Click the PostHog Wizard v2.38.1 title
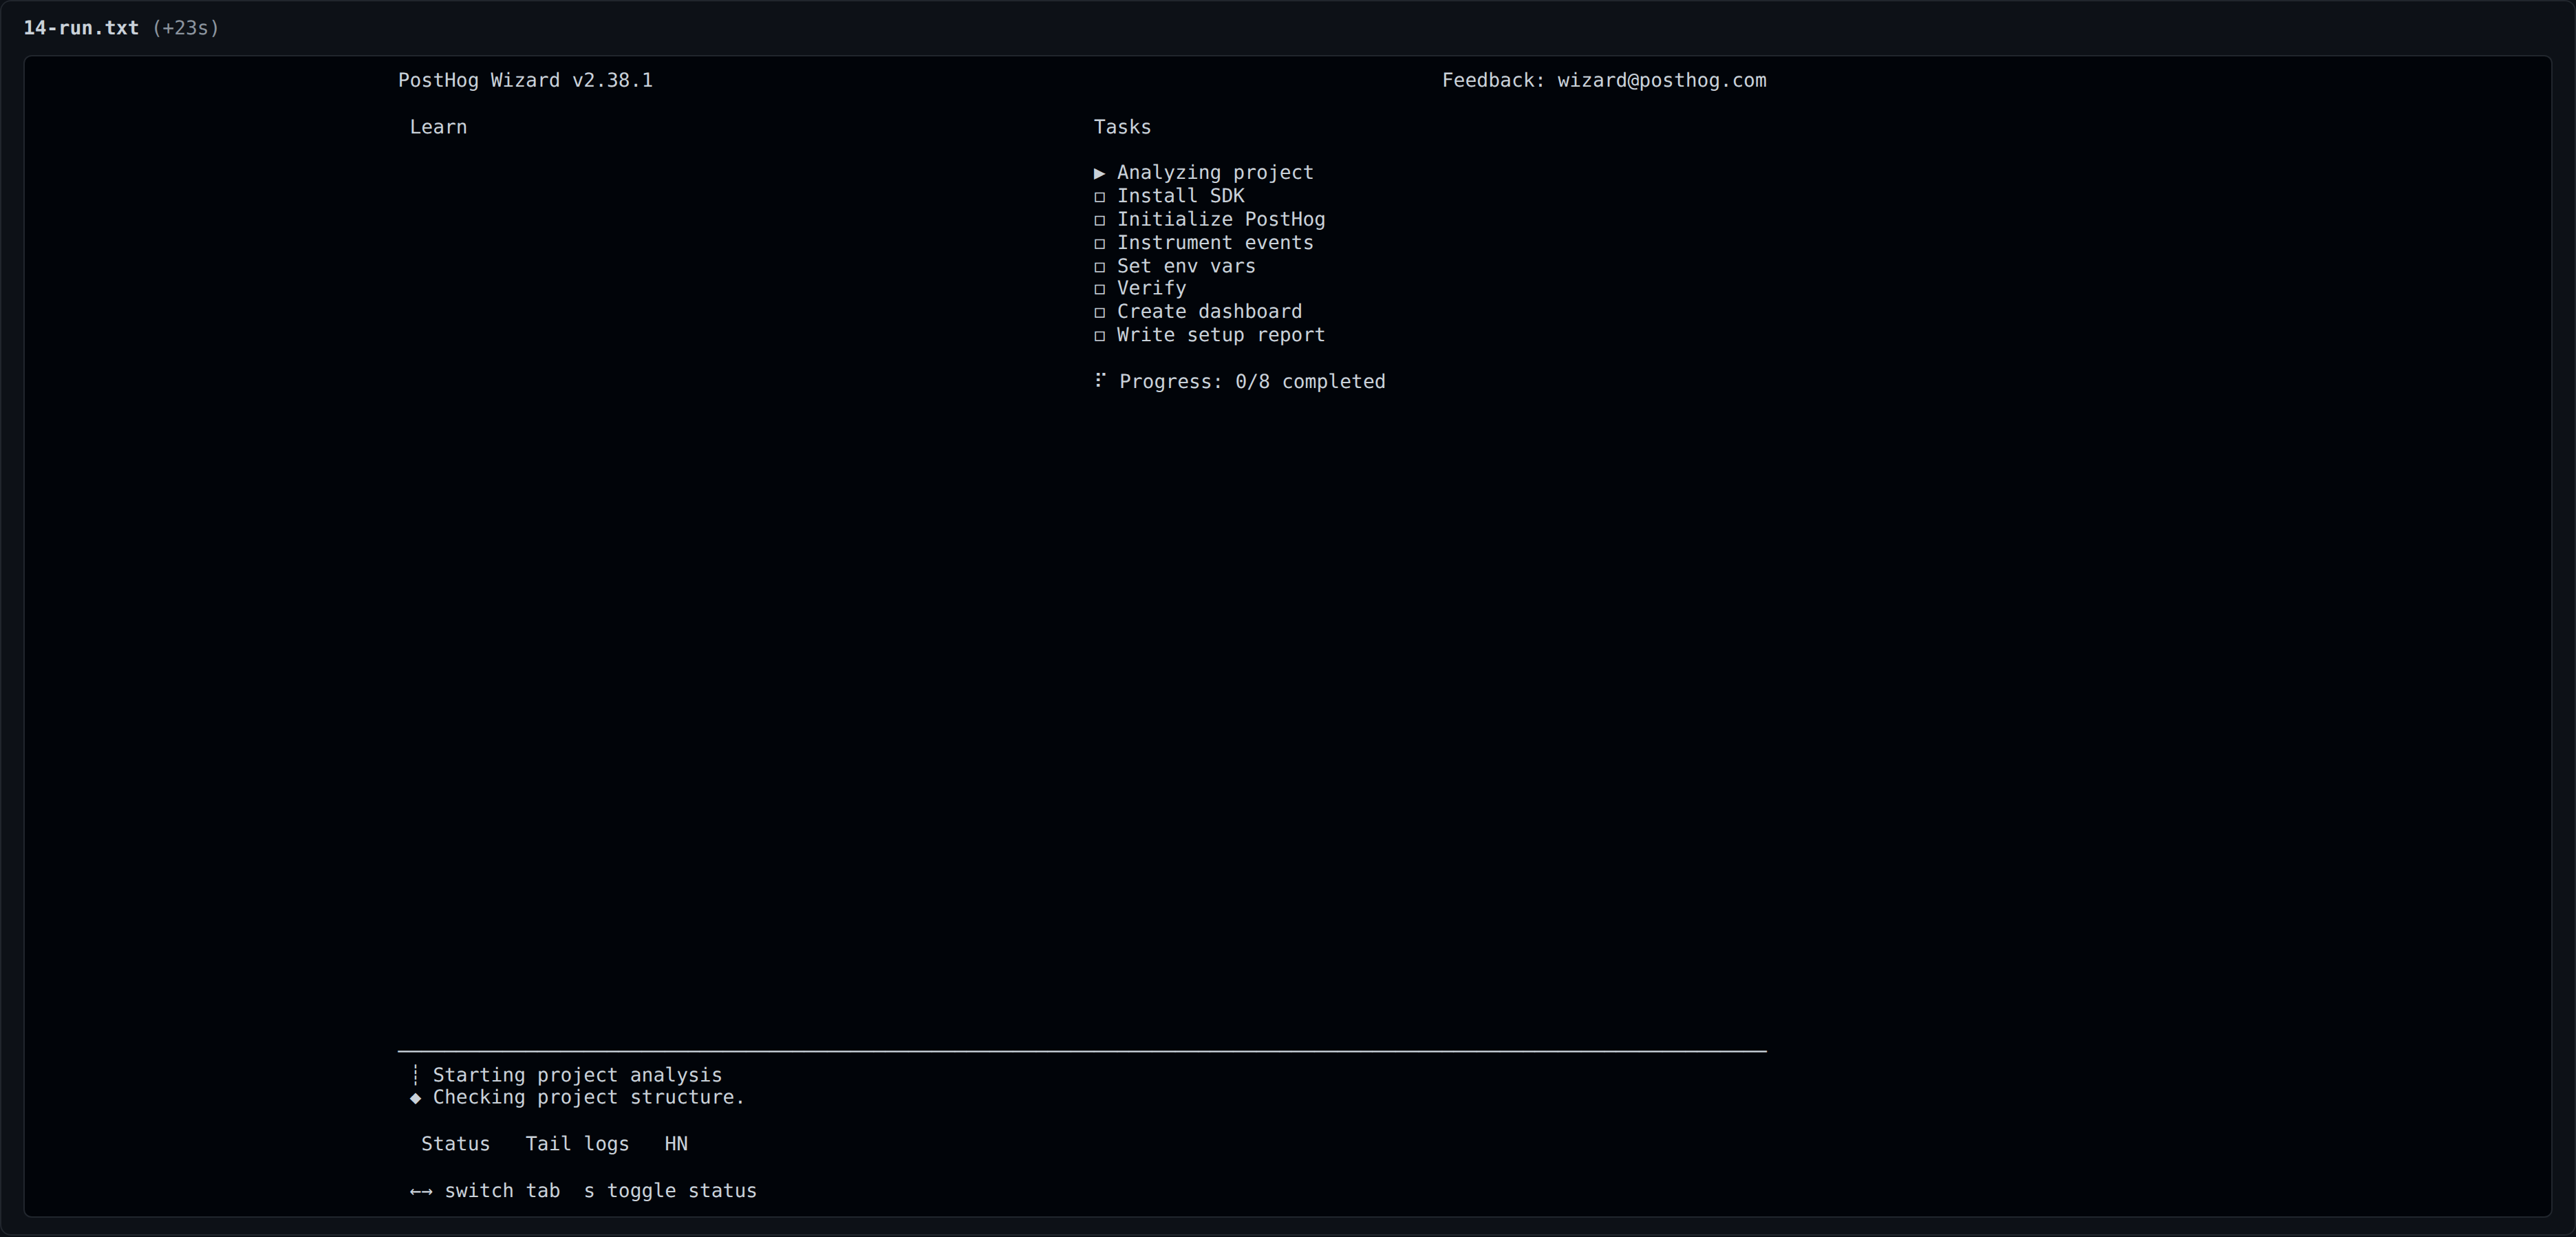2576x1237 pixels. [x=525, y=80]
